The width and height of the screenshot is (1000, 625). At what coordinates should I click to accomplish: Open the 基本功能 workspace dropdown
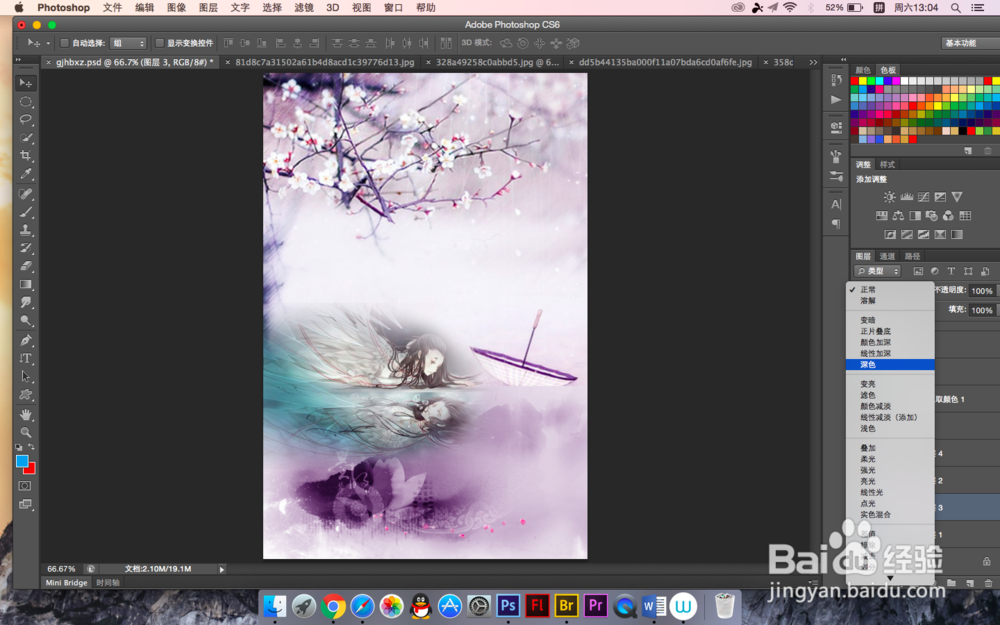pyautogui.click(x=970, y=43)
